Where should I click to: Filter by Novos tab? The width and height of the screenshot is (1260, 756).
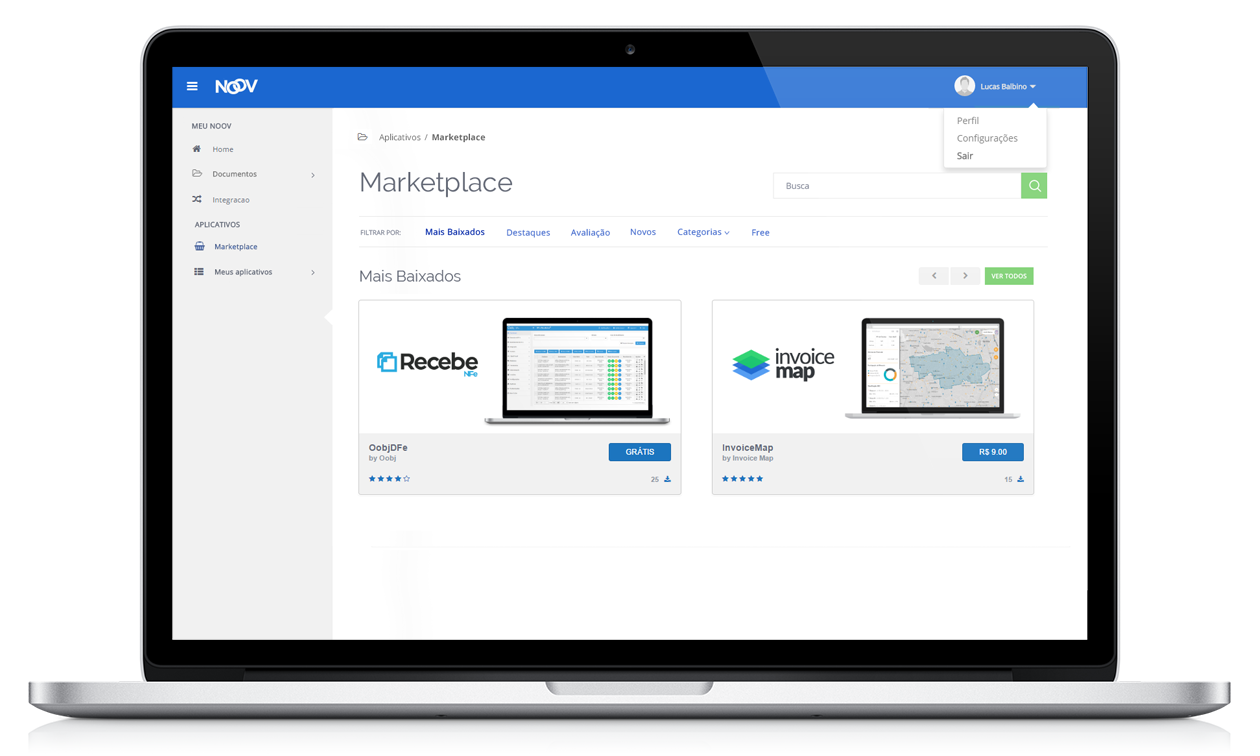pyautogui.click(x=643, y=232)
